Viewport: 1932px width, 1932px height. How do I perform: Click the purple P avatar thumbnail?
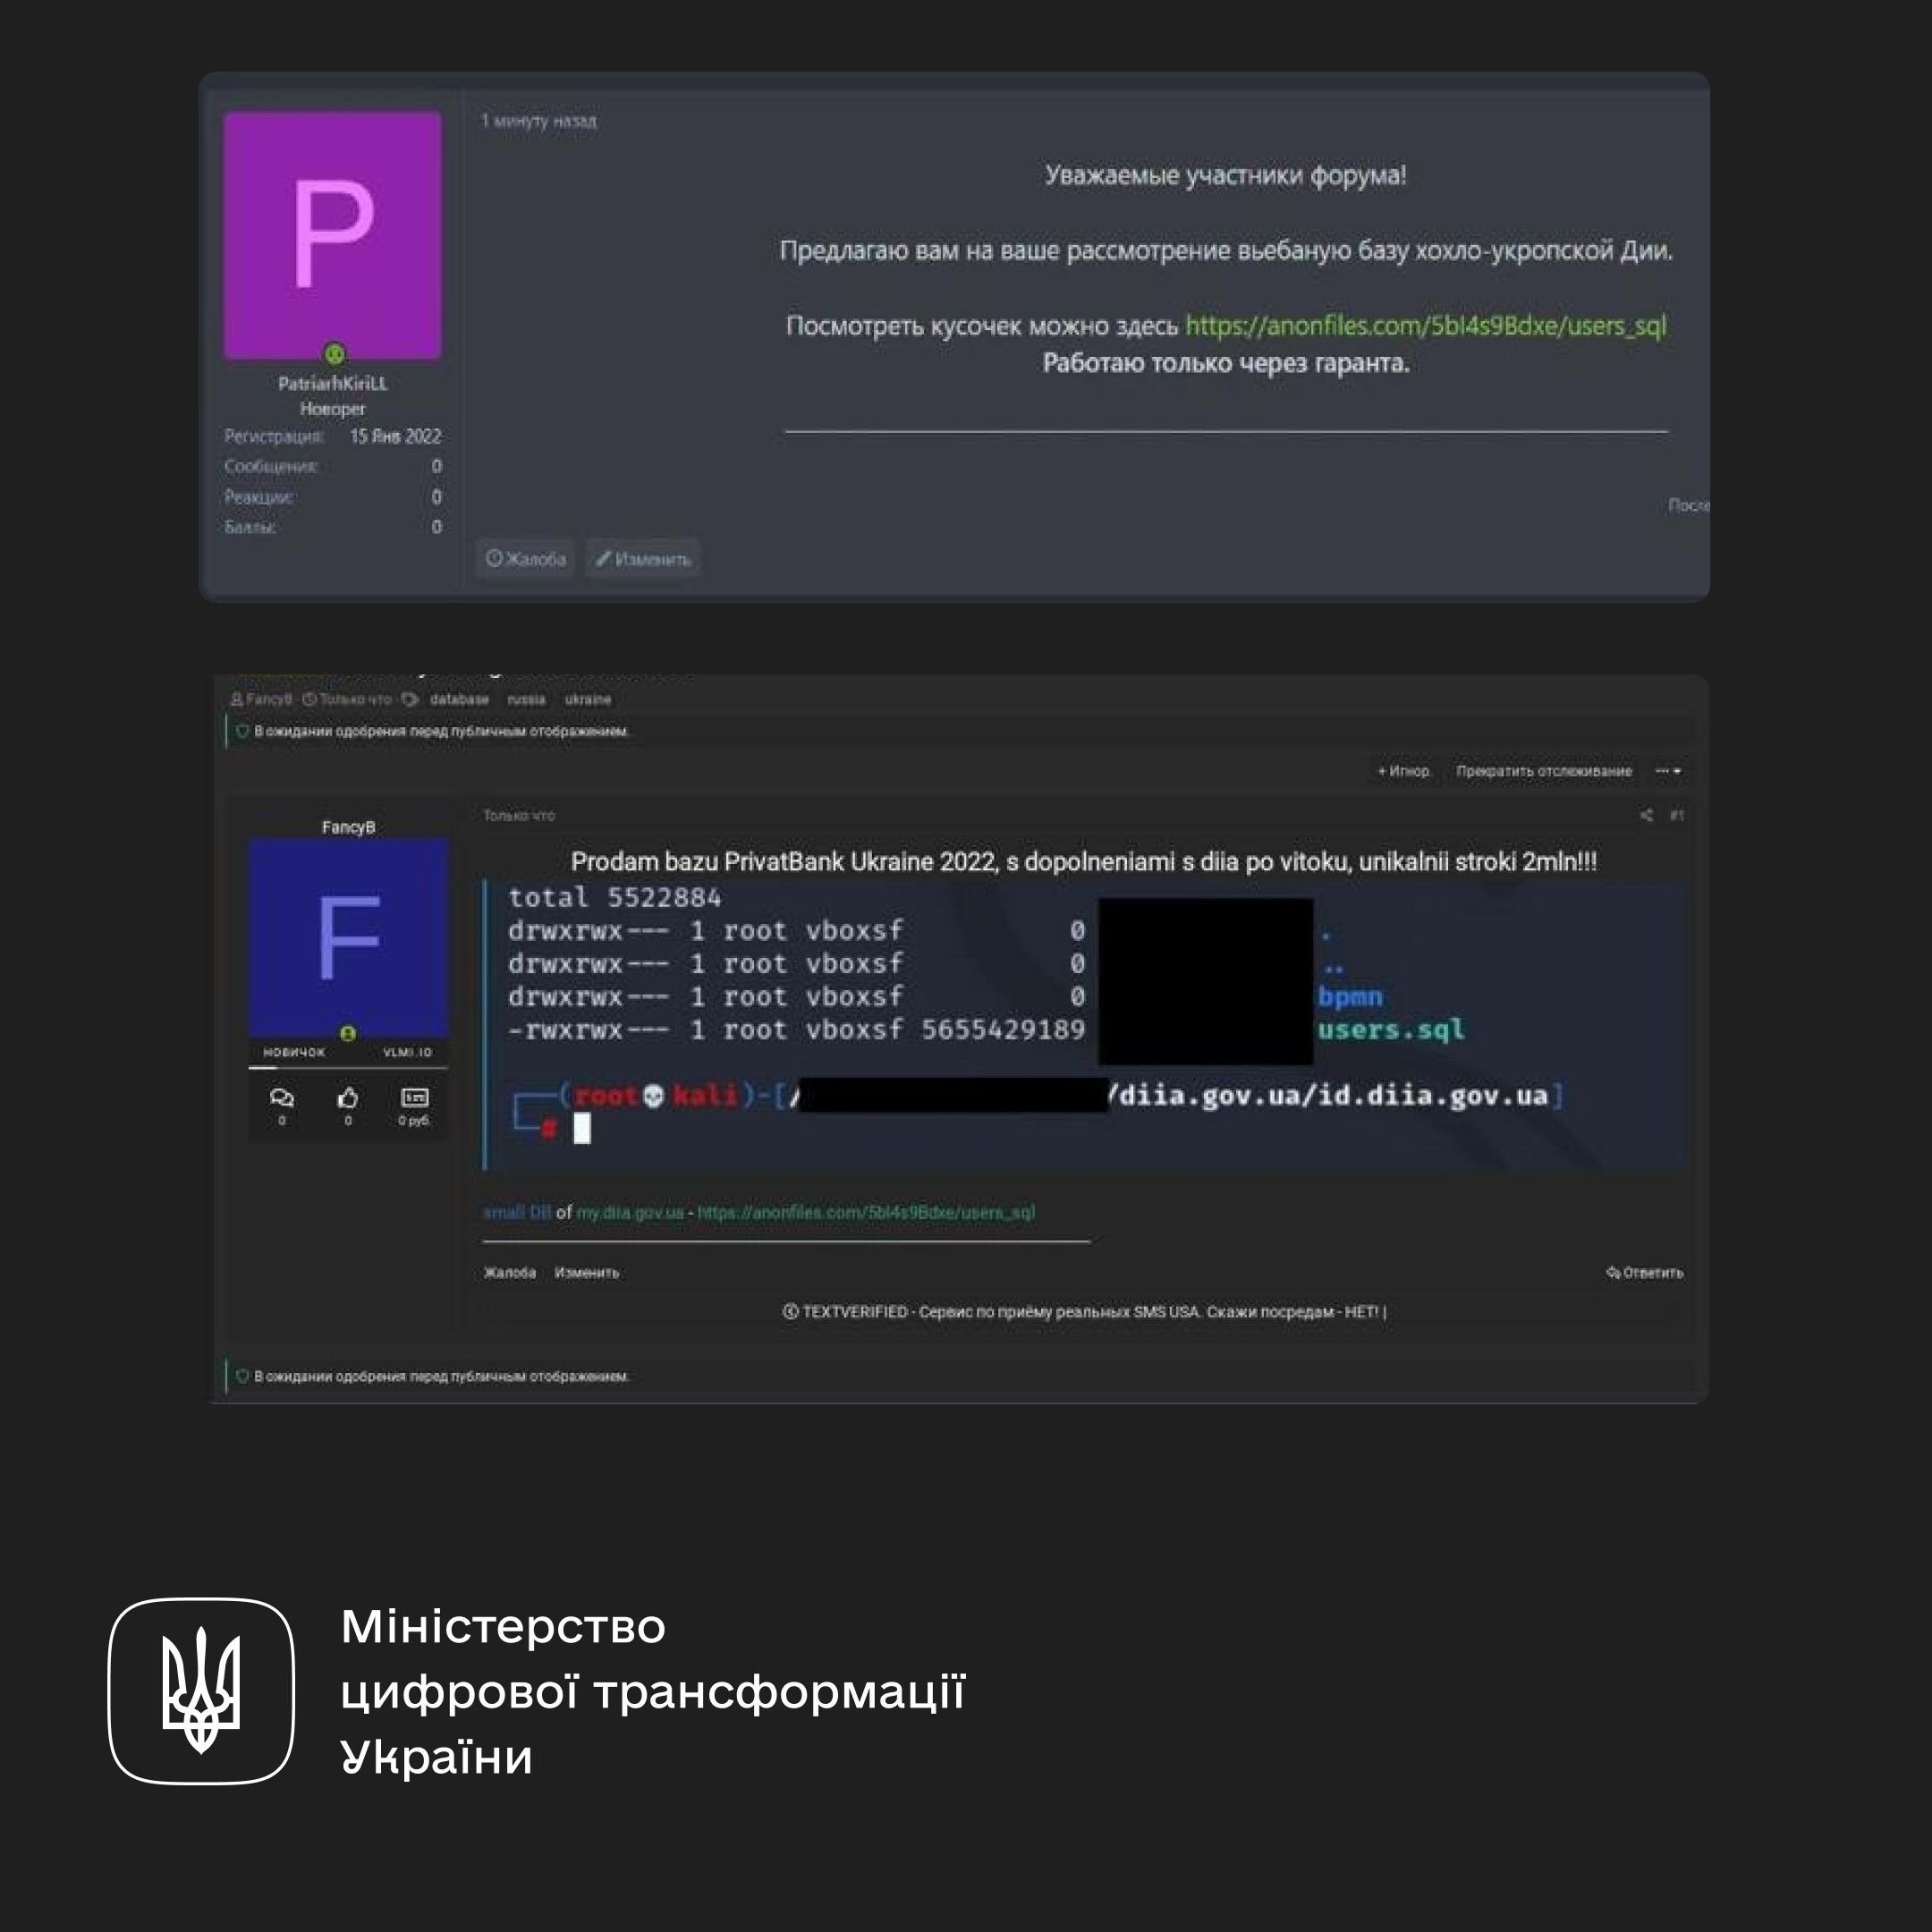[332, 235]
